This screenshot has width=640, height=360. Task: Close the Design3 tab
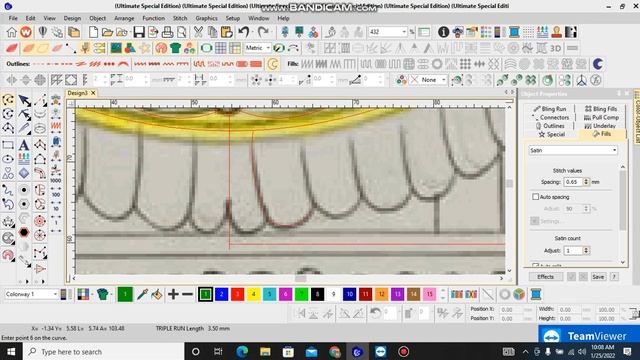[93, 93]
